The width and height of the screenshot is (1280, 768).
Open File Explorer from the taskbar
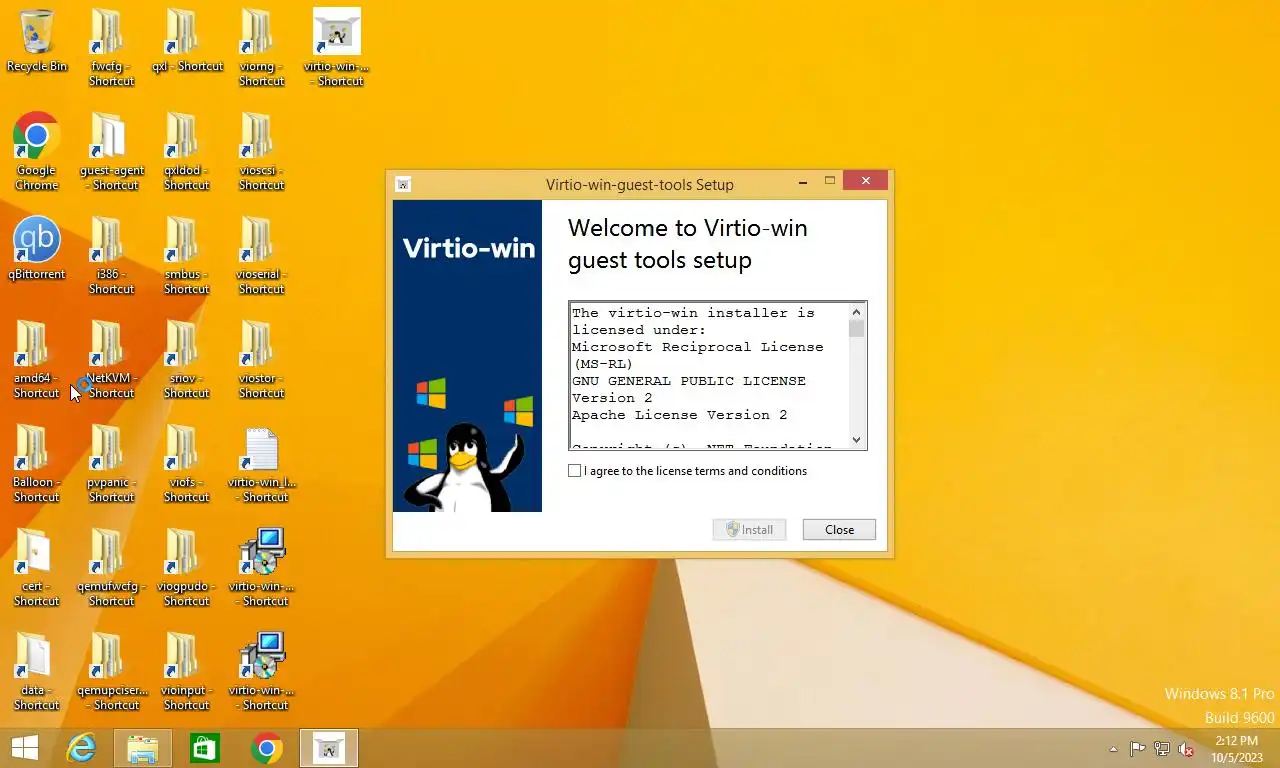(x=143, y=748)
